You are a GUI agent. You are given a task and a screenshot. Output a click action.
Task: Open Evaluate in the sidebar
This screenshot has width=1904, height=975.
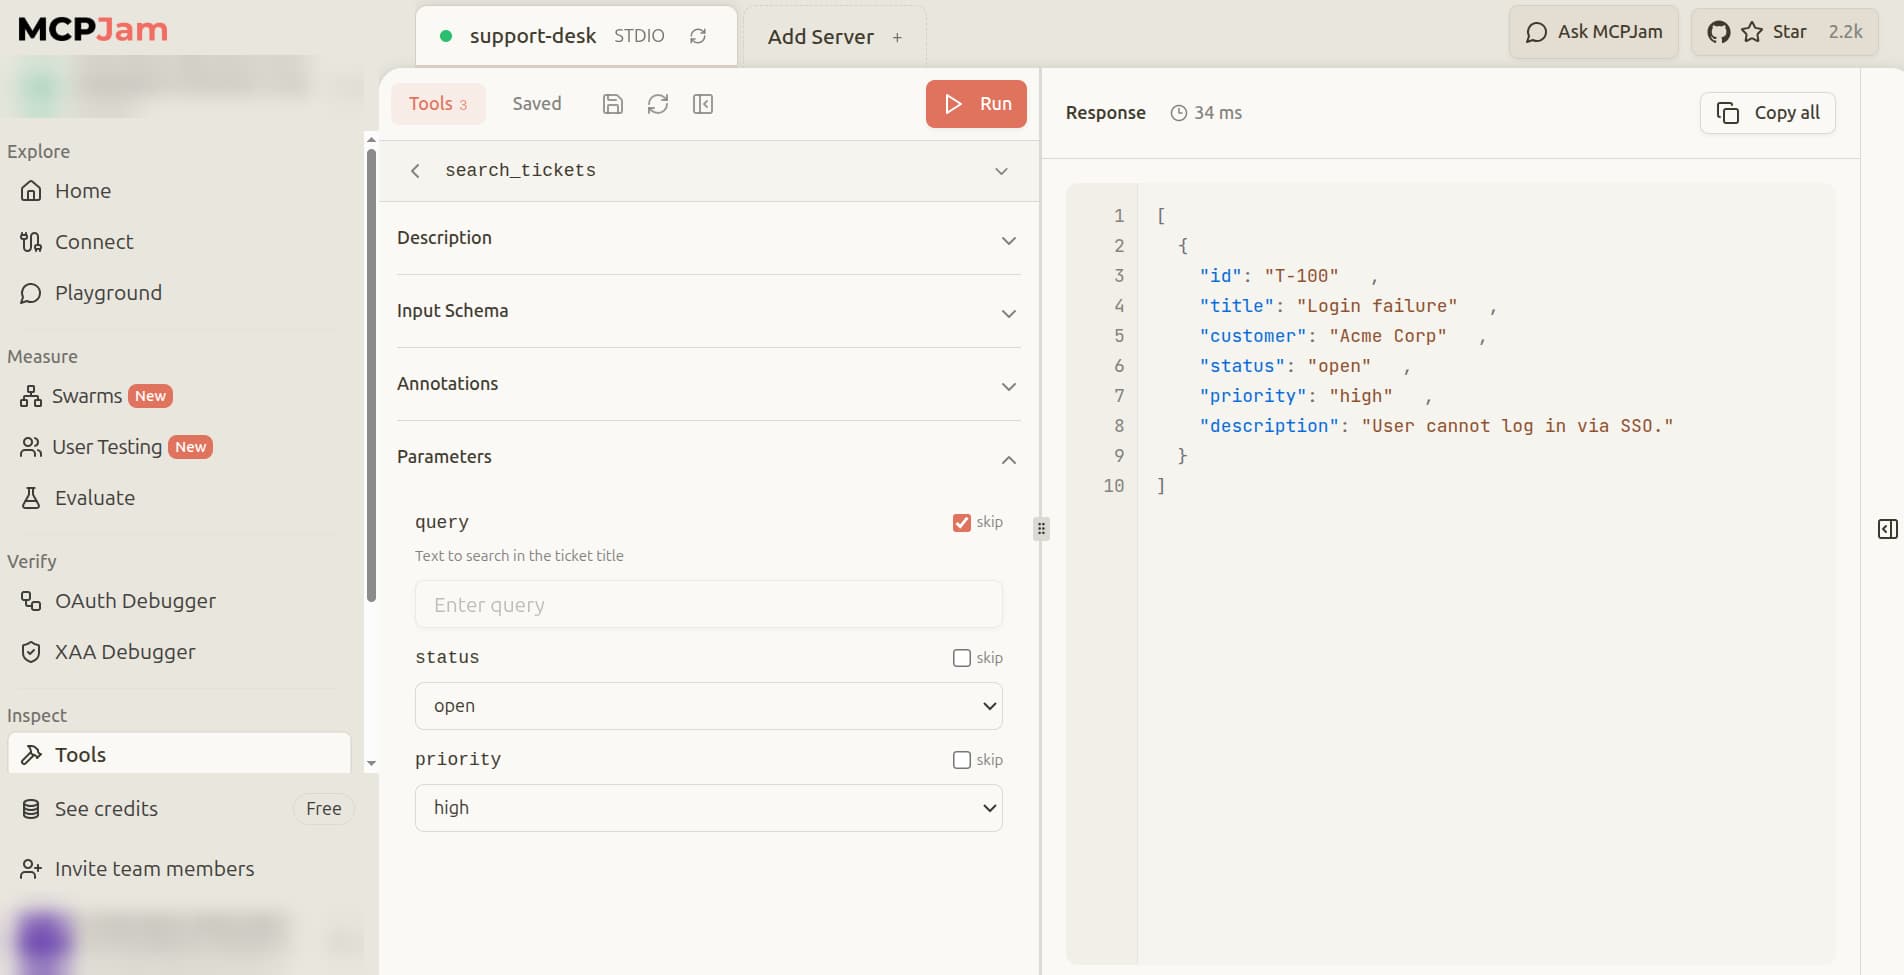pyautogui.click(x=180, y=498)
